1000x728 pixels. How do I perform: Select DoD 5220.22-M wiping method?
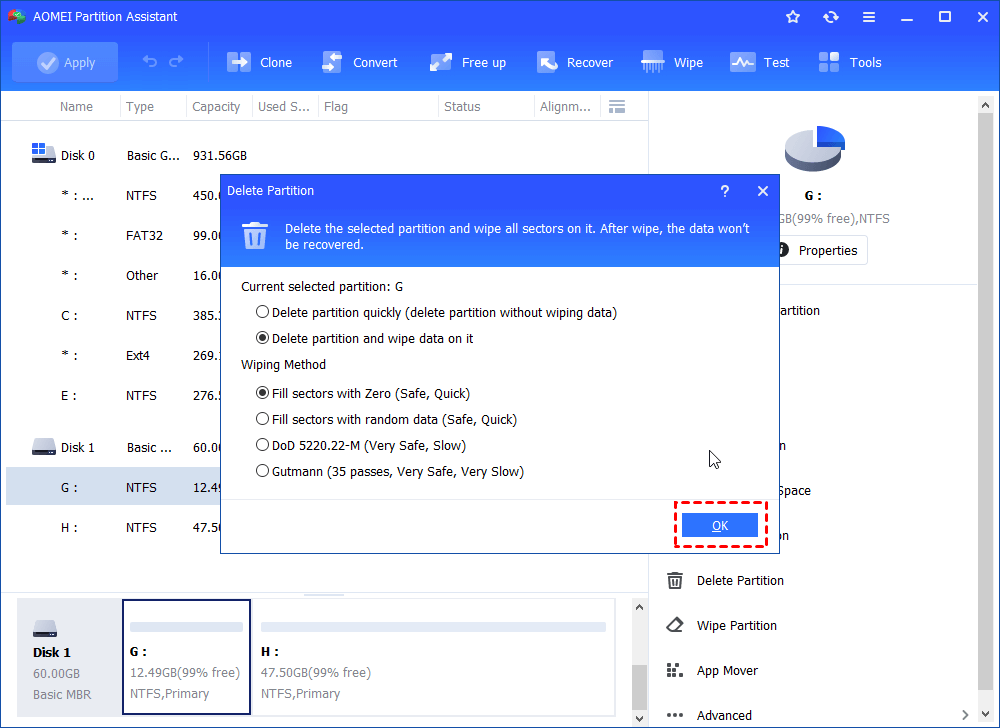pyautogui.click(x=361, y=446)
